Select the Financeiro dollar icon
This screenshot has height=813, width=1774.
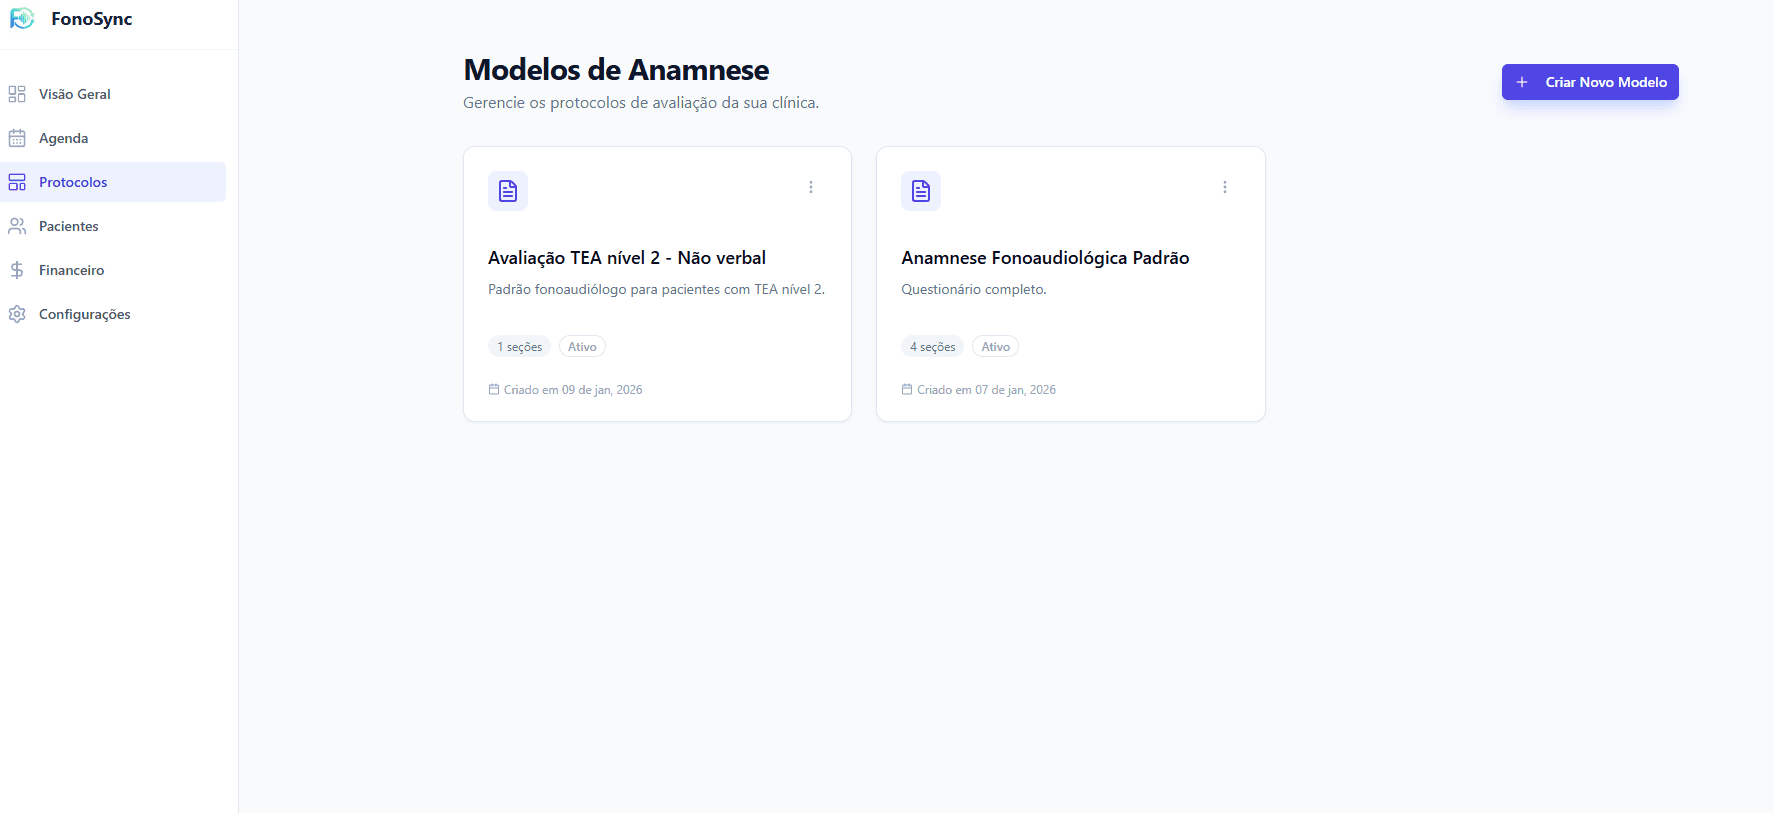17,269
